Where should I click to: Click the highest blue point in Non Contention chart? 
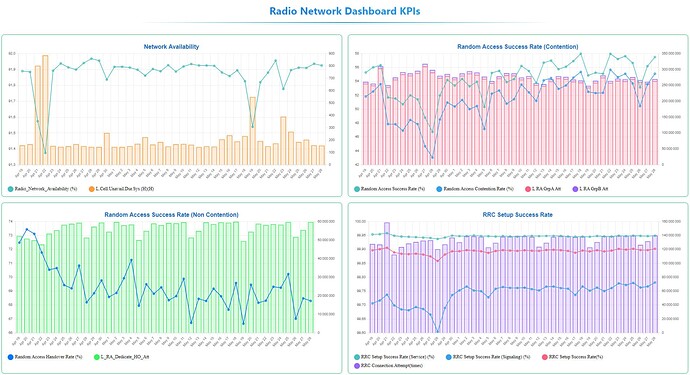(x=27, y=229)
